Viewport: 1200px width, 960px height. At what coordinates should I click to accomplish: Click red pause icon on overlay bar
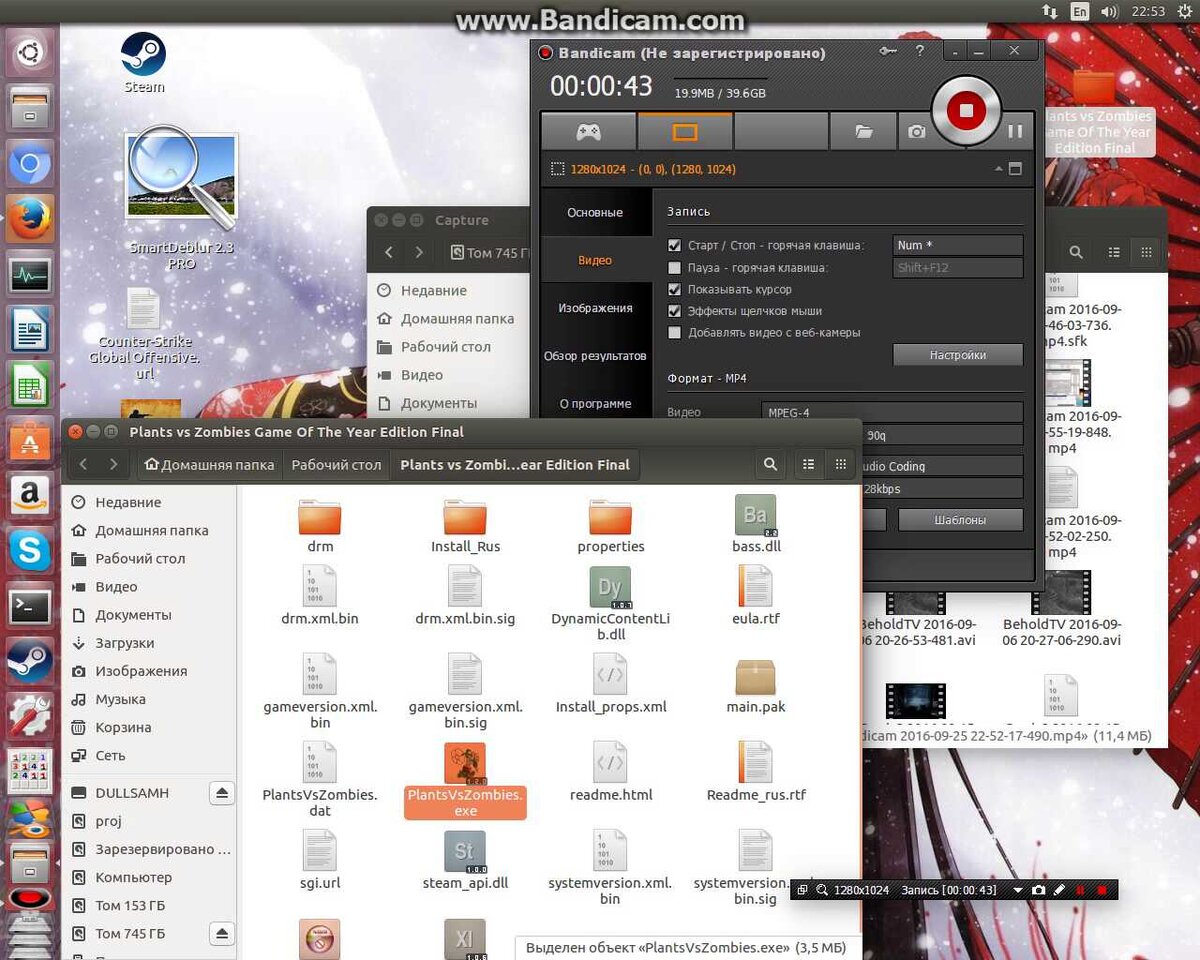pyautogui.click(x=1080, y=890)
